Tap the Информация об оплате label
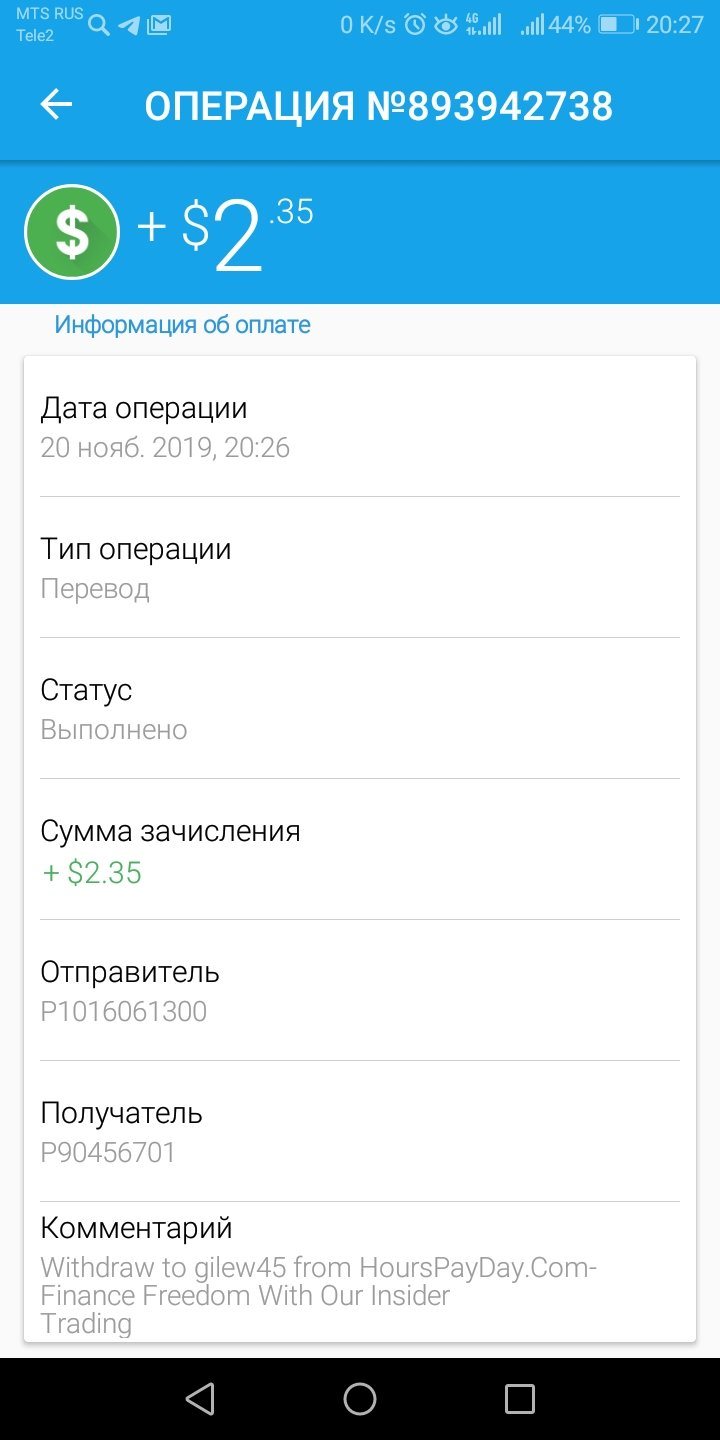The height and width of the screenshot is (1440, 720). 182,325
